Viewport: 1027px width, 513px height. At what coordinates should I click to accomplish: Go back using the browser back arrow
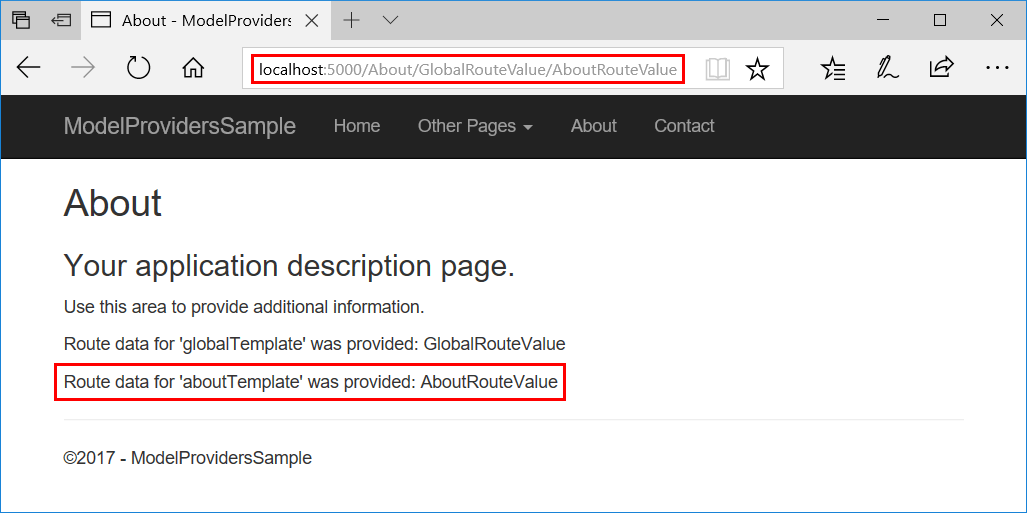point(28,68)
